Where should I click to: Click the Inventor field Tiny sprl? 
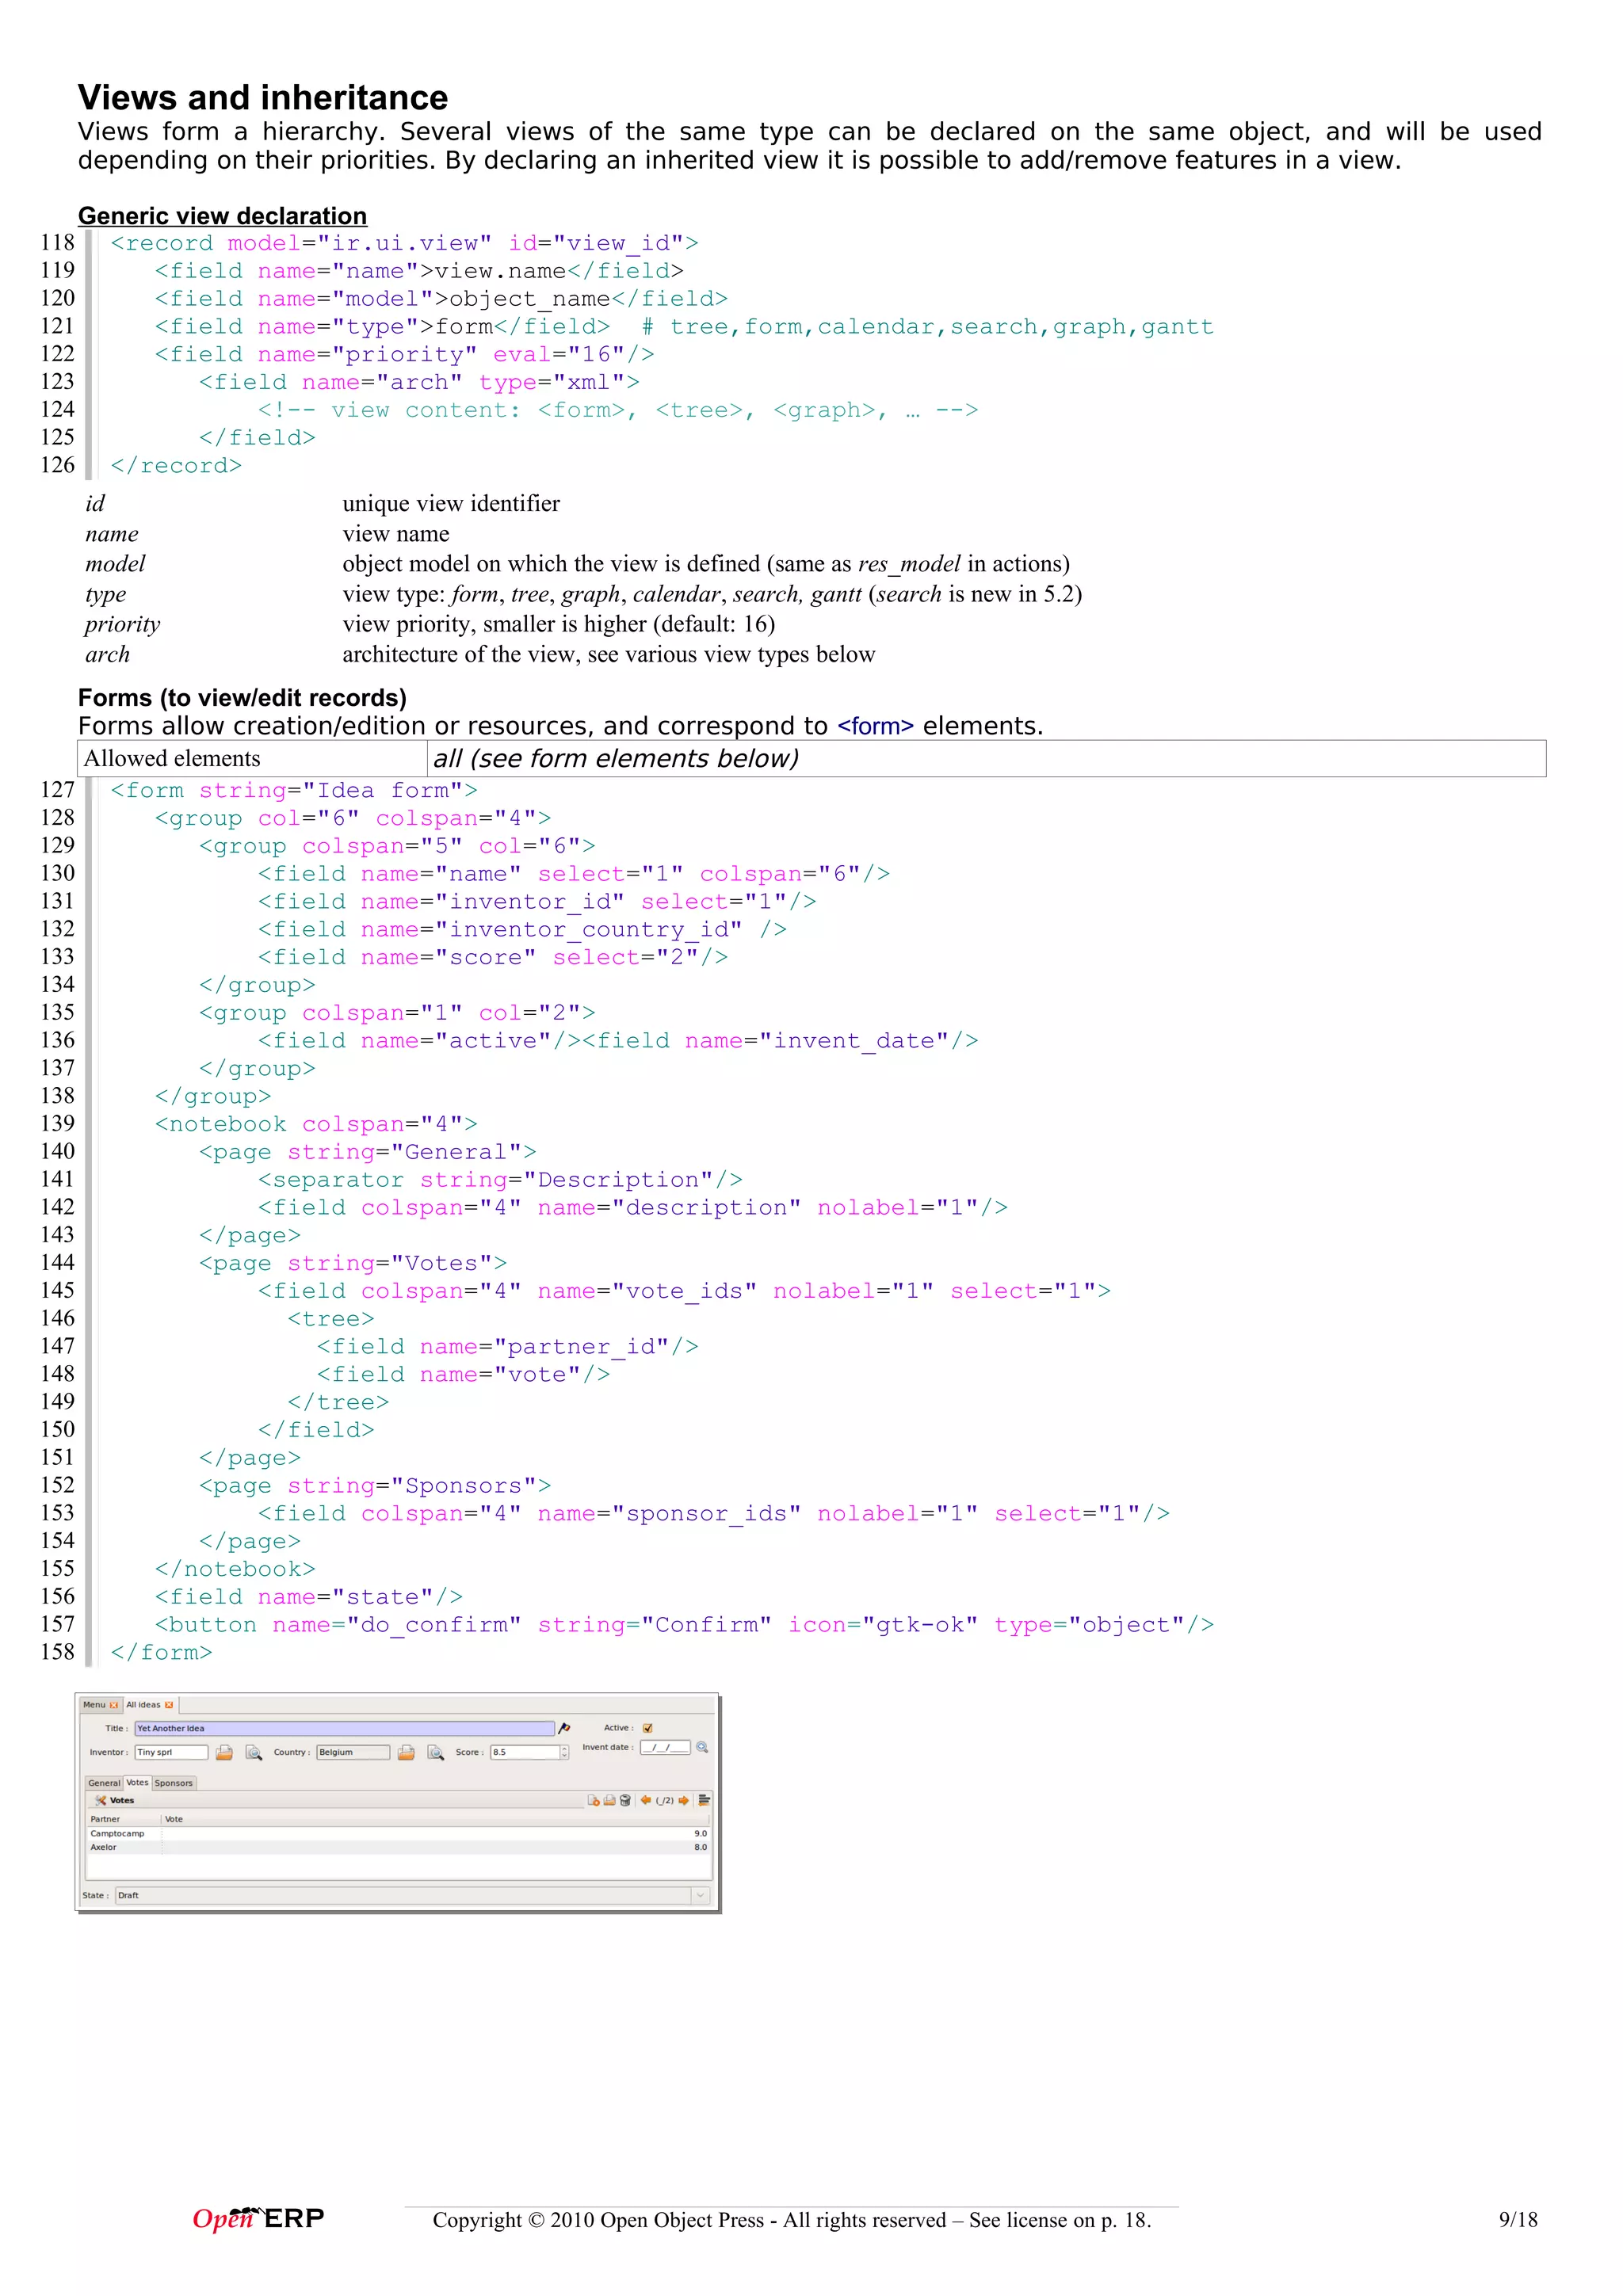(x=172, y=1752)
